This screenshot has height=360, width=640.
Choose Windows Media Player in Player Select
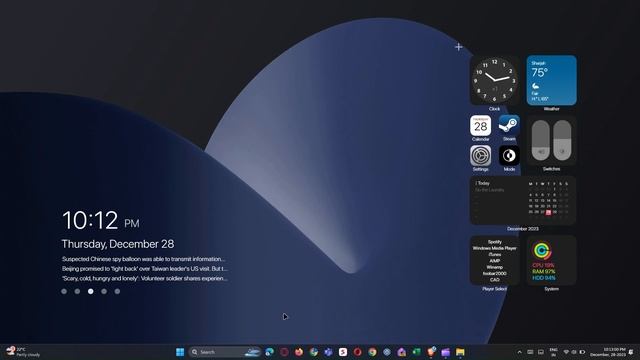click(x=495, y=248)
